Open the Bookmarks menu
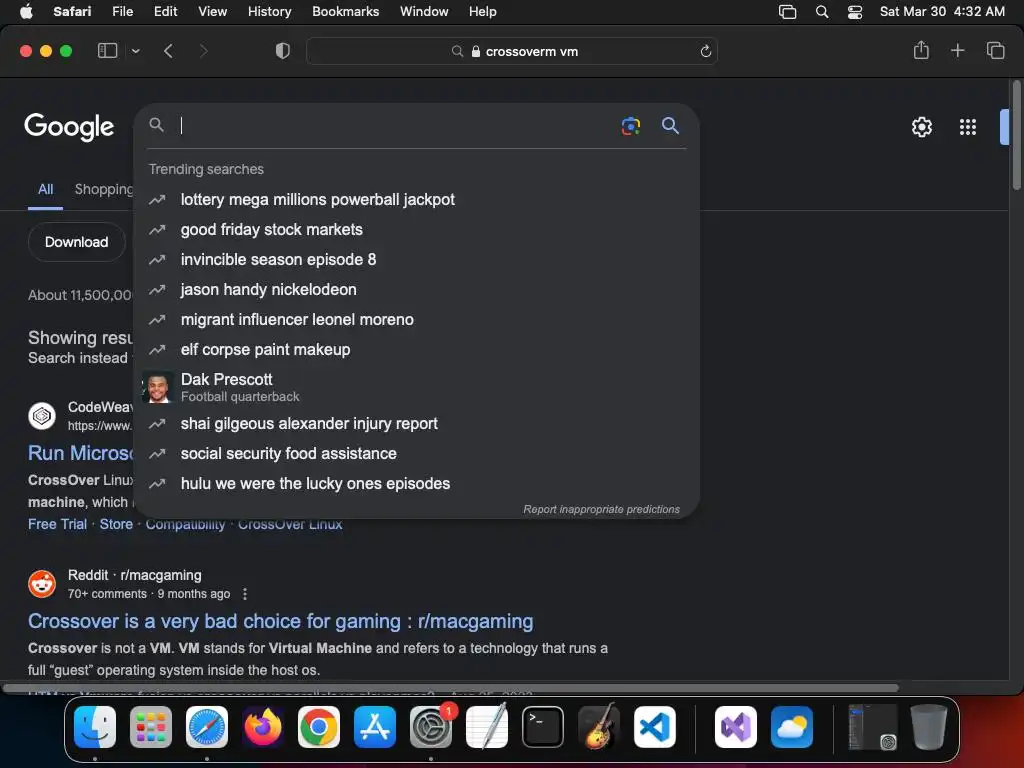This screenshot has width=1024, height=768. coord(345,12)
